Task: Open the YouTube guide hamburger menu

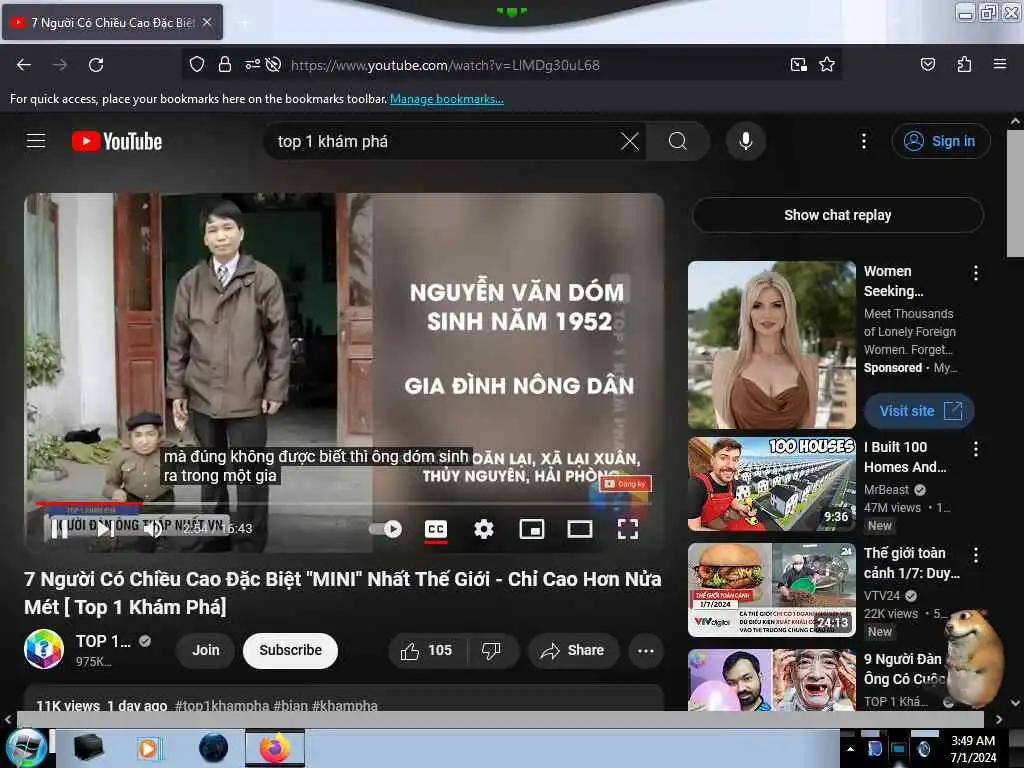Action: pyautogui.click(x=36, y=141)
